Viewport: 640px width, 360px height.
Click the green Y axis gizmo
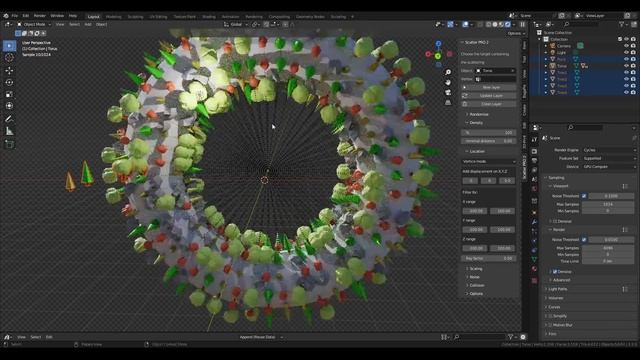tap(438, 56)
